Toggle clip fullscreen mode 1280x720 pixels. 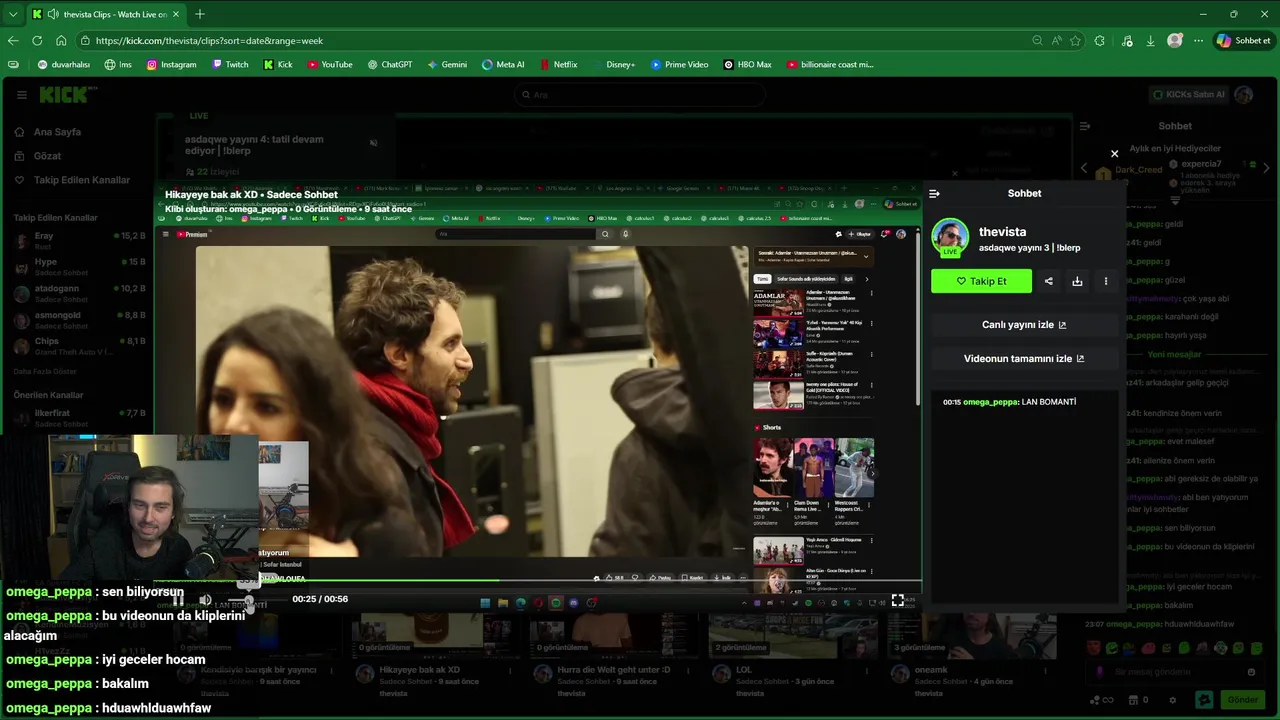(898, 600)
